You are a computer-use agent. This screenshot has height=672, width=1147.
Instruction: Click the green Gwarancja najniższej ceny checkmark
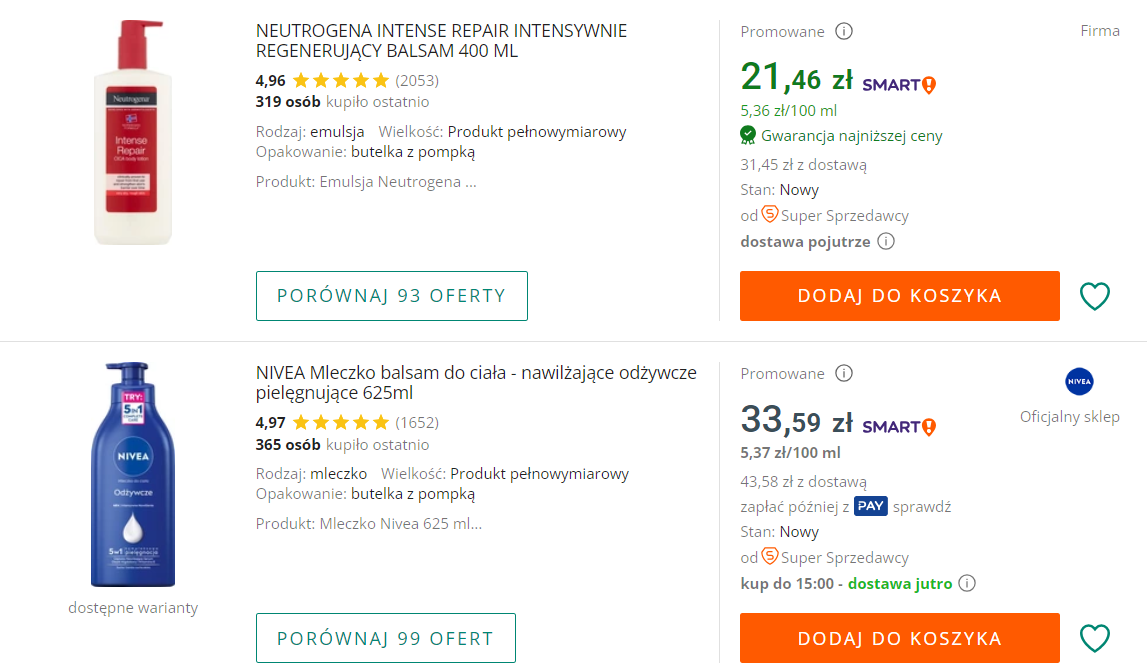[748, 134]
